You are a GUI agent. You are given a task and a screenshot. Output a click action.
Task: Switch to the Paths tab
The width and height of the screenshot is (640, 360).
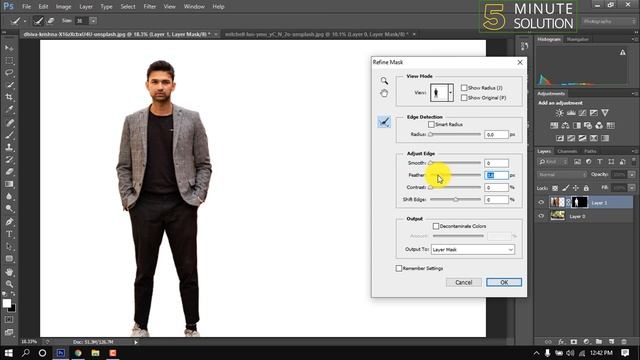(x=590, y=151)
